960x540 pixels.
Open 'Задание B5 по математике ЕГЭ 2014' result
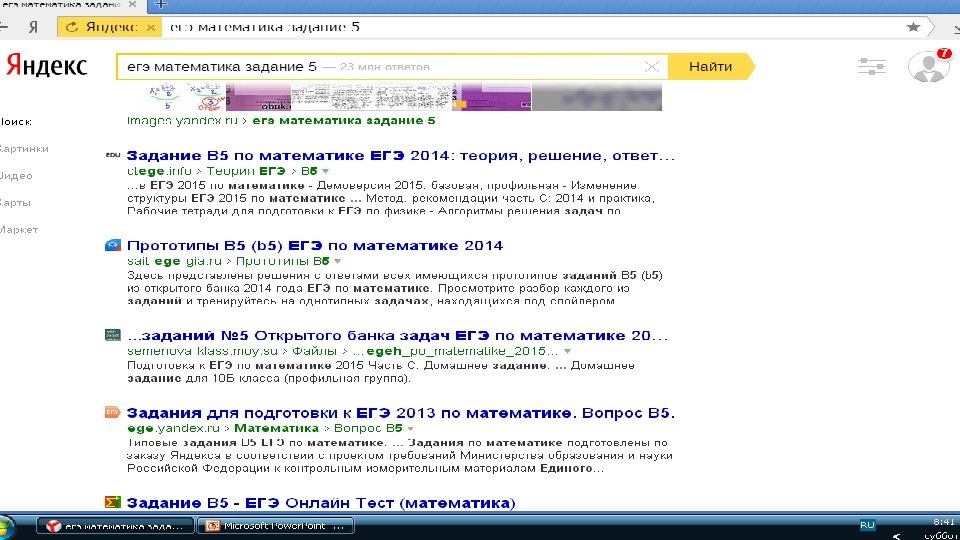pyautogui.click(x=401, y=156)
